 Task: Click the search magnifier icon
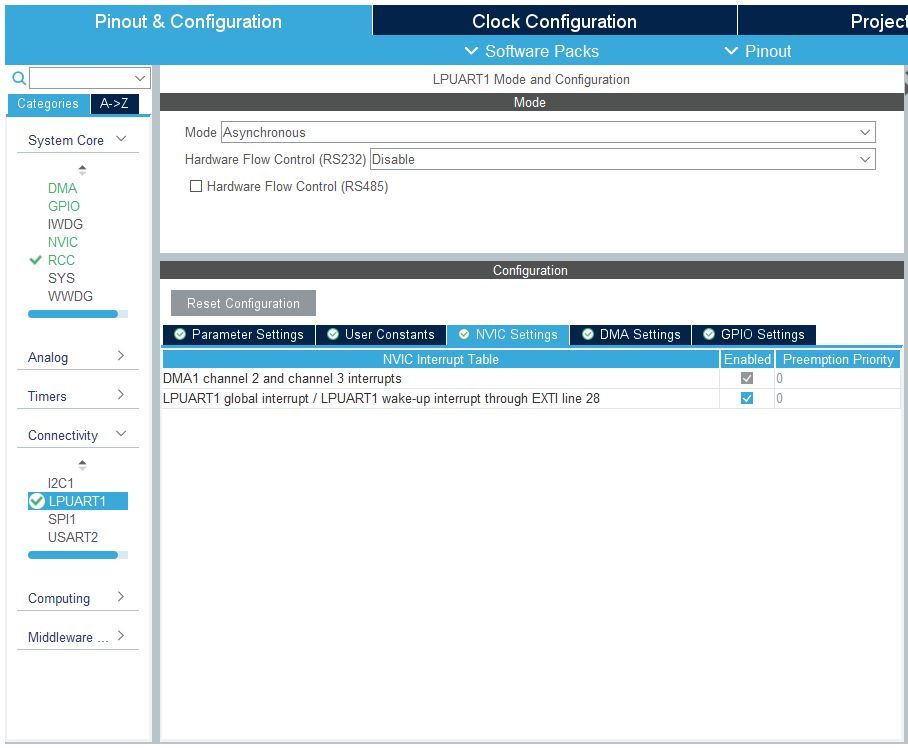tap(19, 78)
